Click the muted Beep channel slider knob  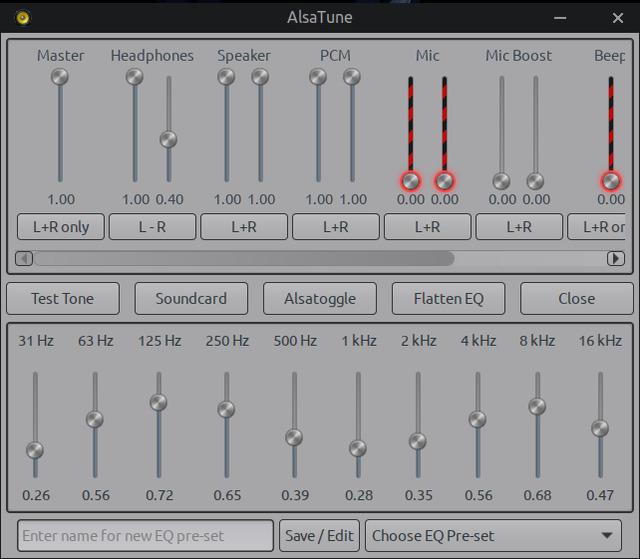(x=610, y=181)
